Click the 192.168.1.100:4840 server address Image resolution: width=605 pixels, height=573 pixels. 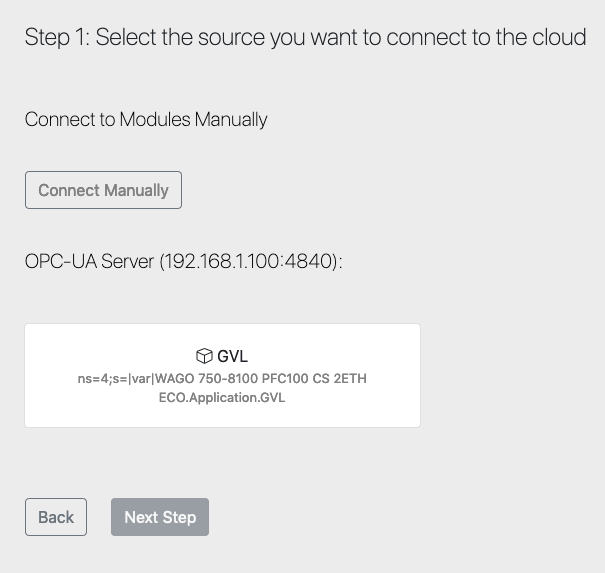point(249,261)
